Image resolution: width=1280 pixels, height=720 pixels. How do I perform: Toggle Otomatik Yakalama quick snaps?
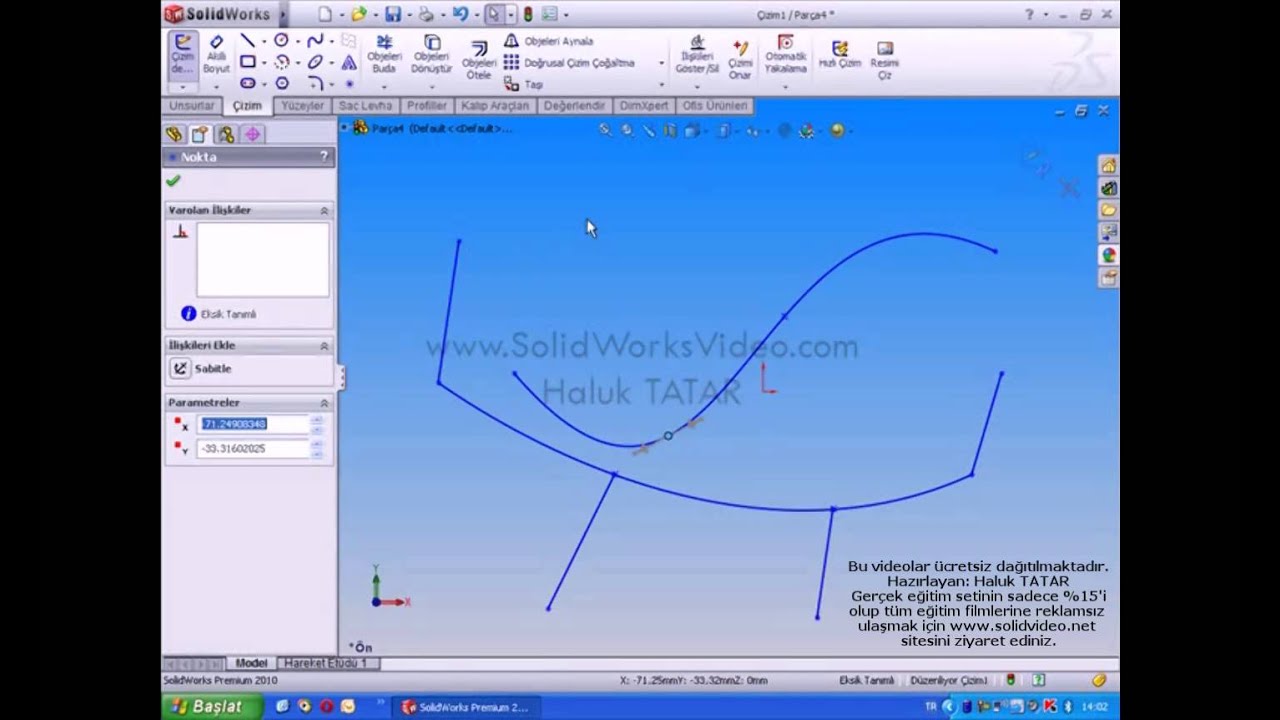pos(785,55)
